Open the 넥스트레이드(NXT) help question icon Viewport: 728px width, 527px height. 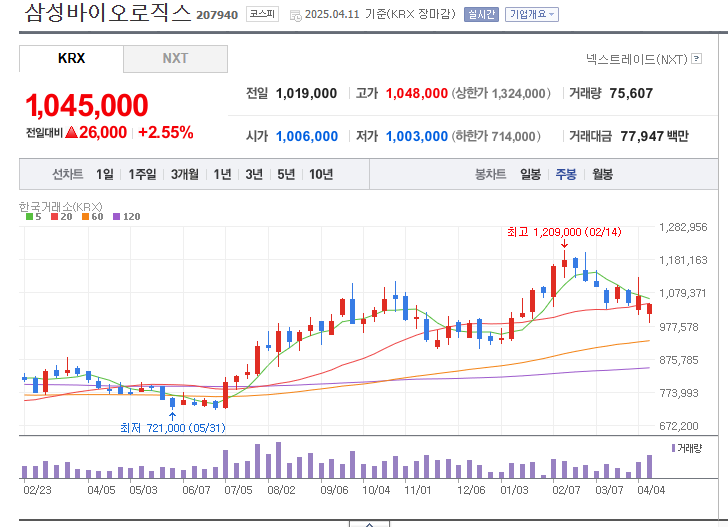(696, 59)
